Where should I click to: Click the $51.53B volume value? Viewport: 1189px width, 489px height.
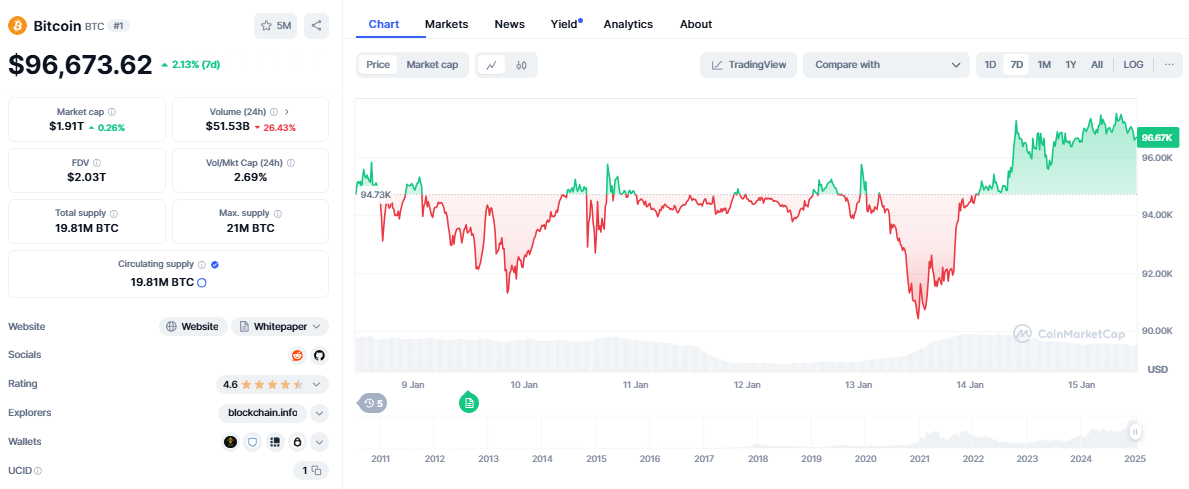coord(227,127)
